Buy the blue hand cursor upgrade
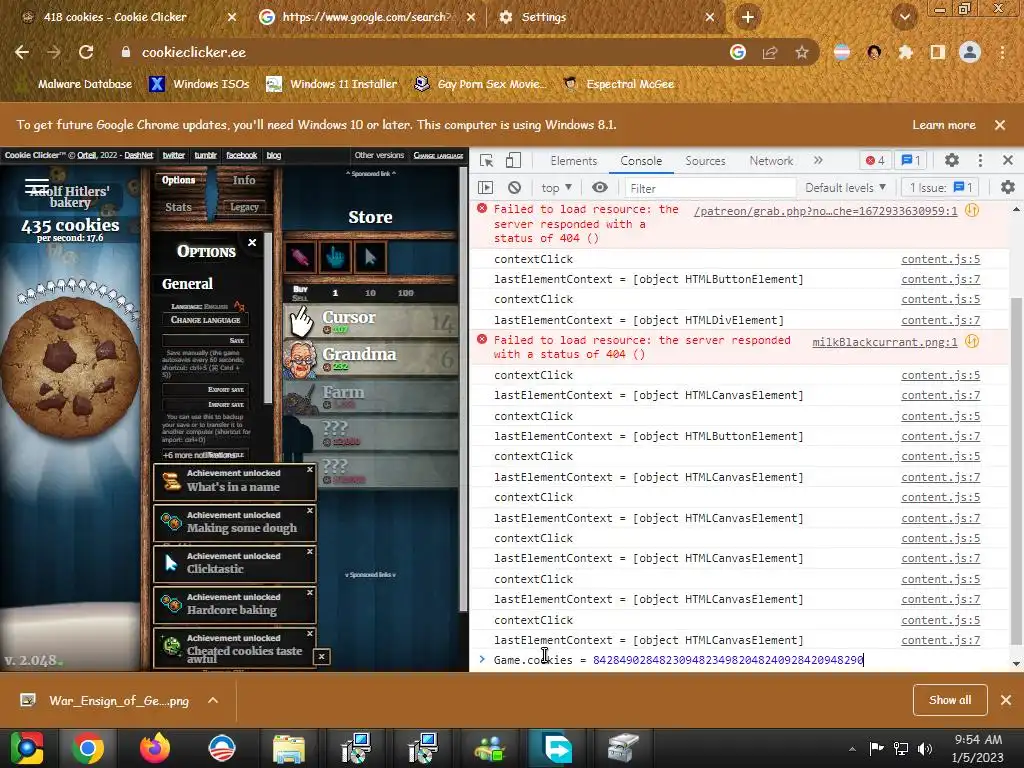This screenshot has width=1024, height=768. pyautogui.click(x=335, y=257)
